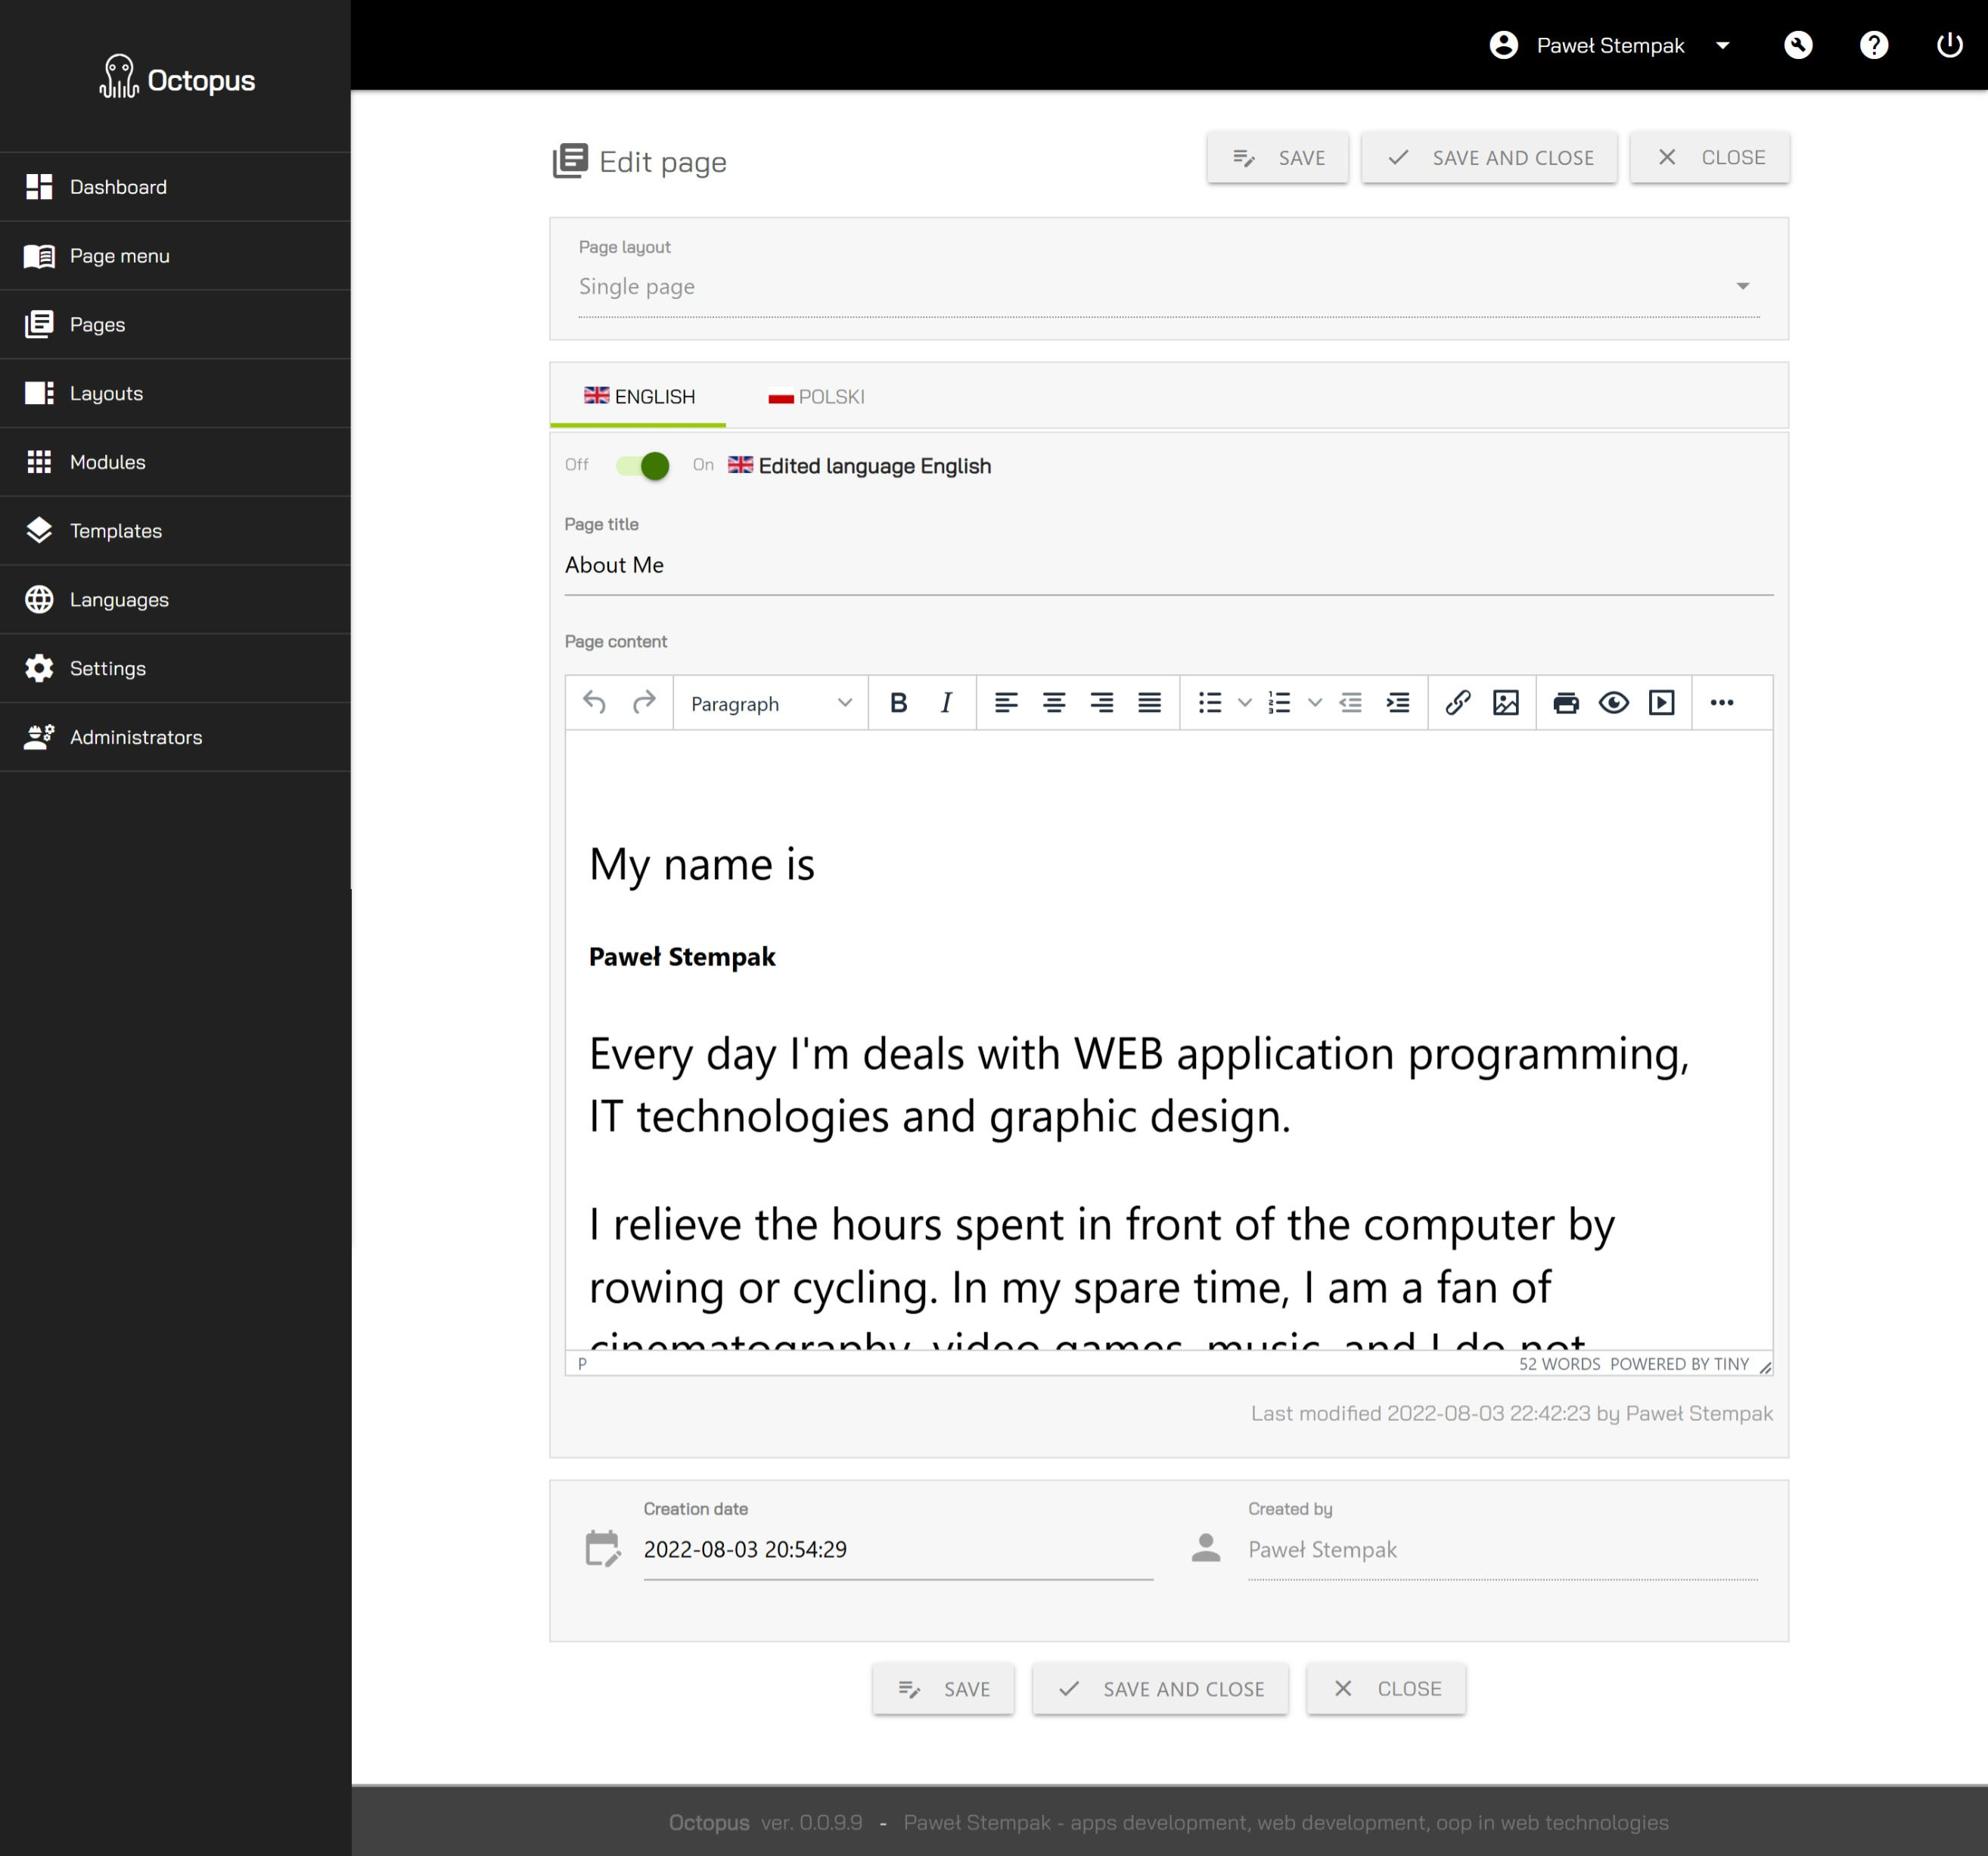Insert media with the play icon

point(1662,703)
